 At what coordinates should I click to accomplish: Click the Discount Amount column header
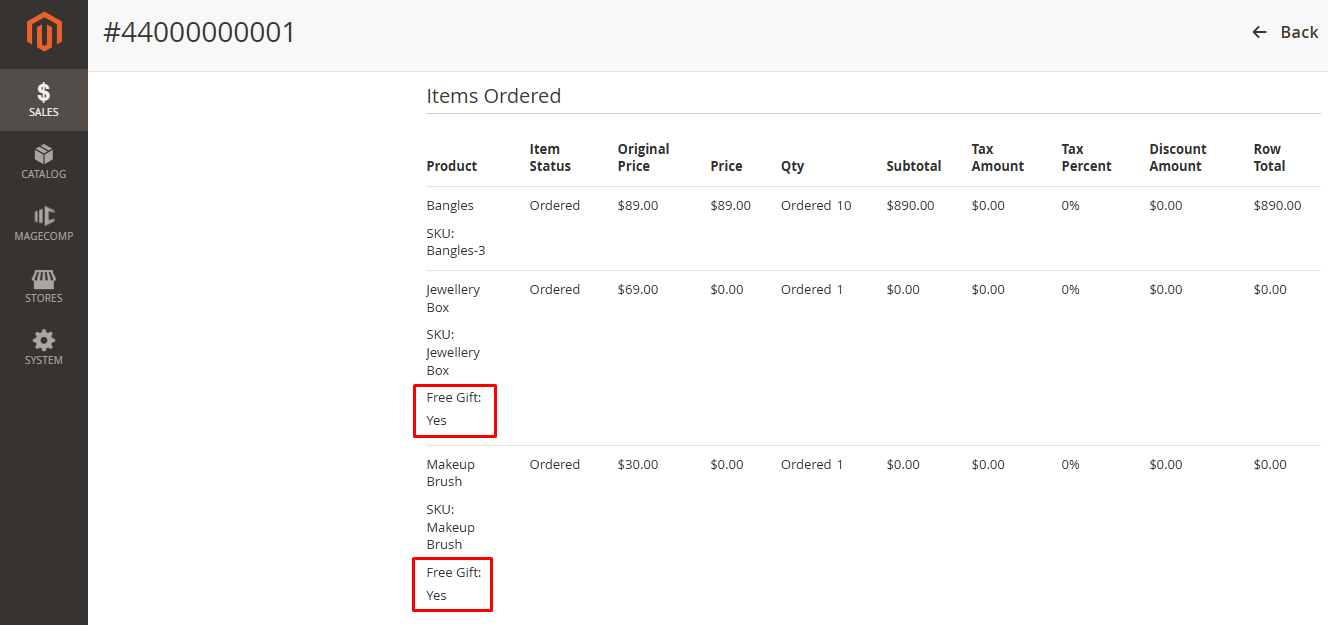1177,157
